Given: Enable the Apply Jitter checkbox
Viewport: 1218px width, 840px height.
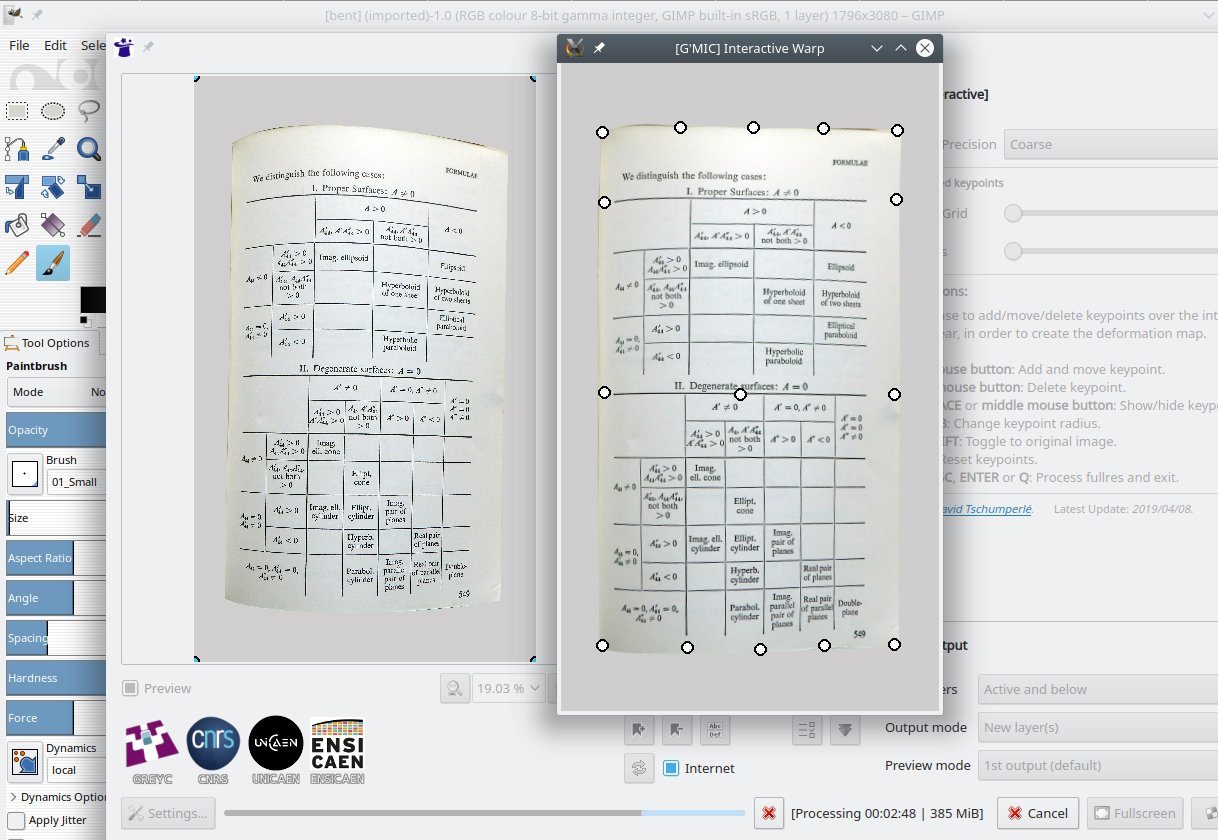Looking at the screenshot, I should point(17,820).
